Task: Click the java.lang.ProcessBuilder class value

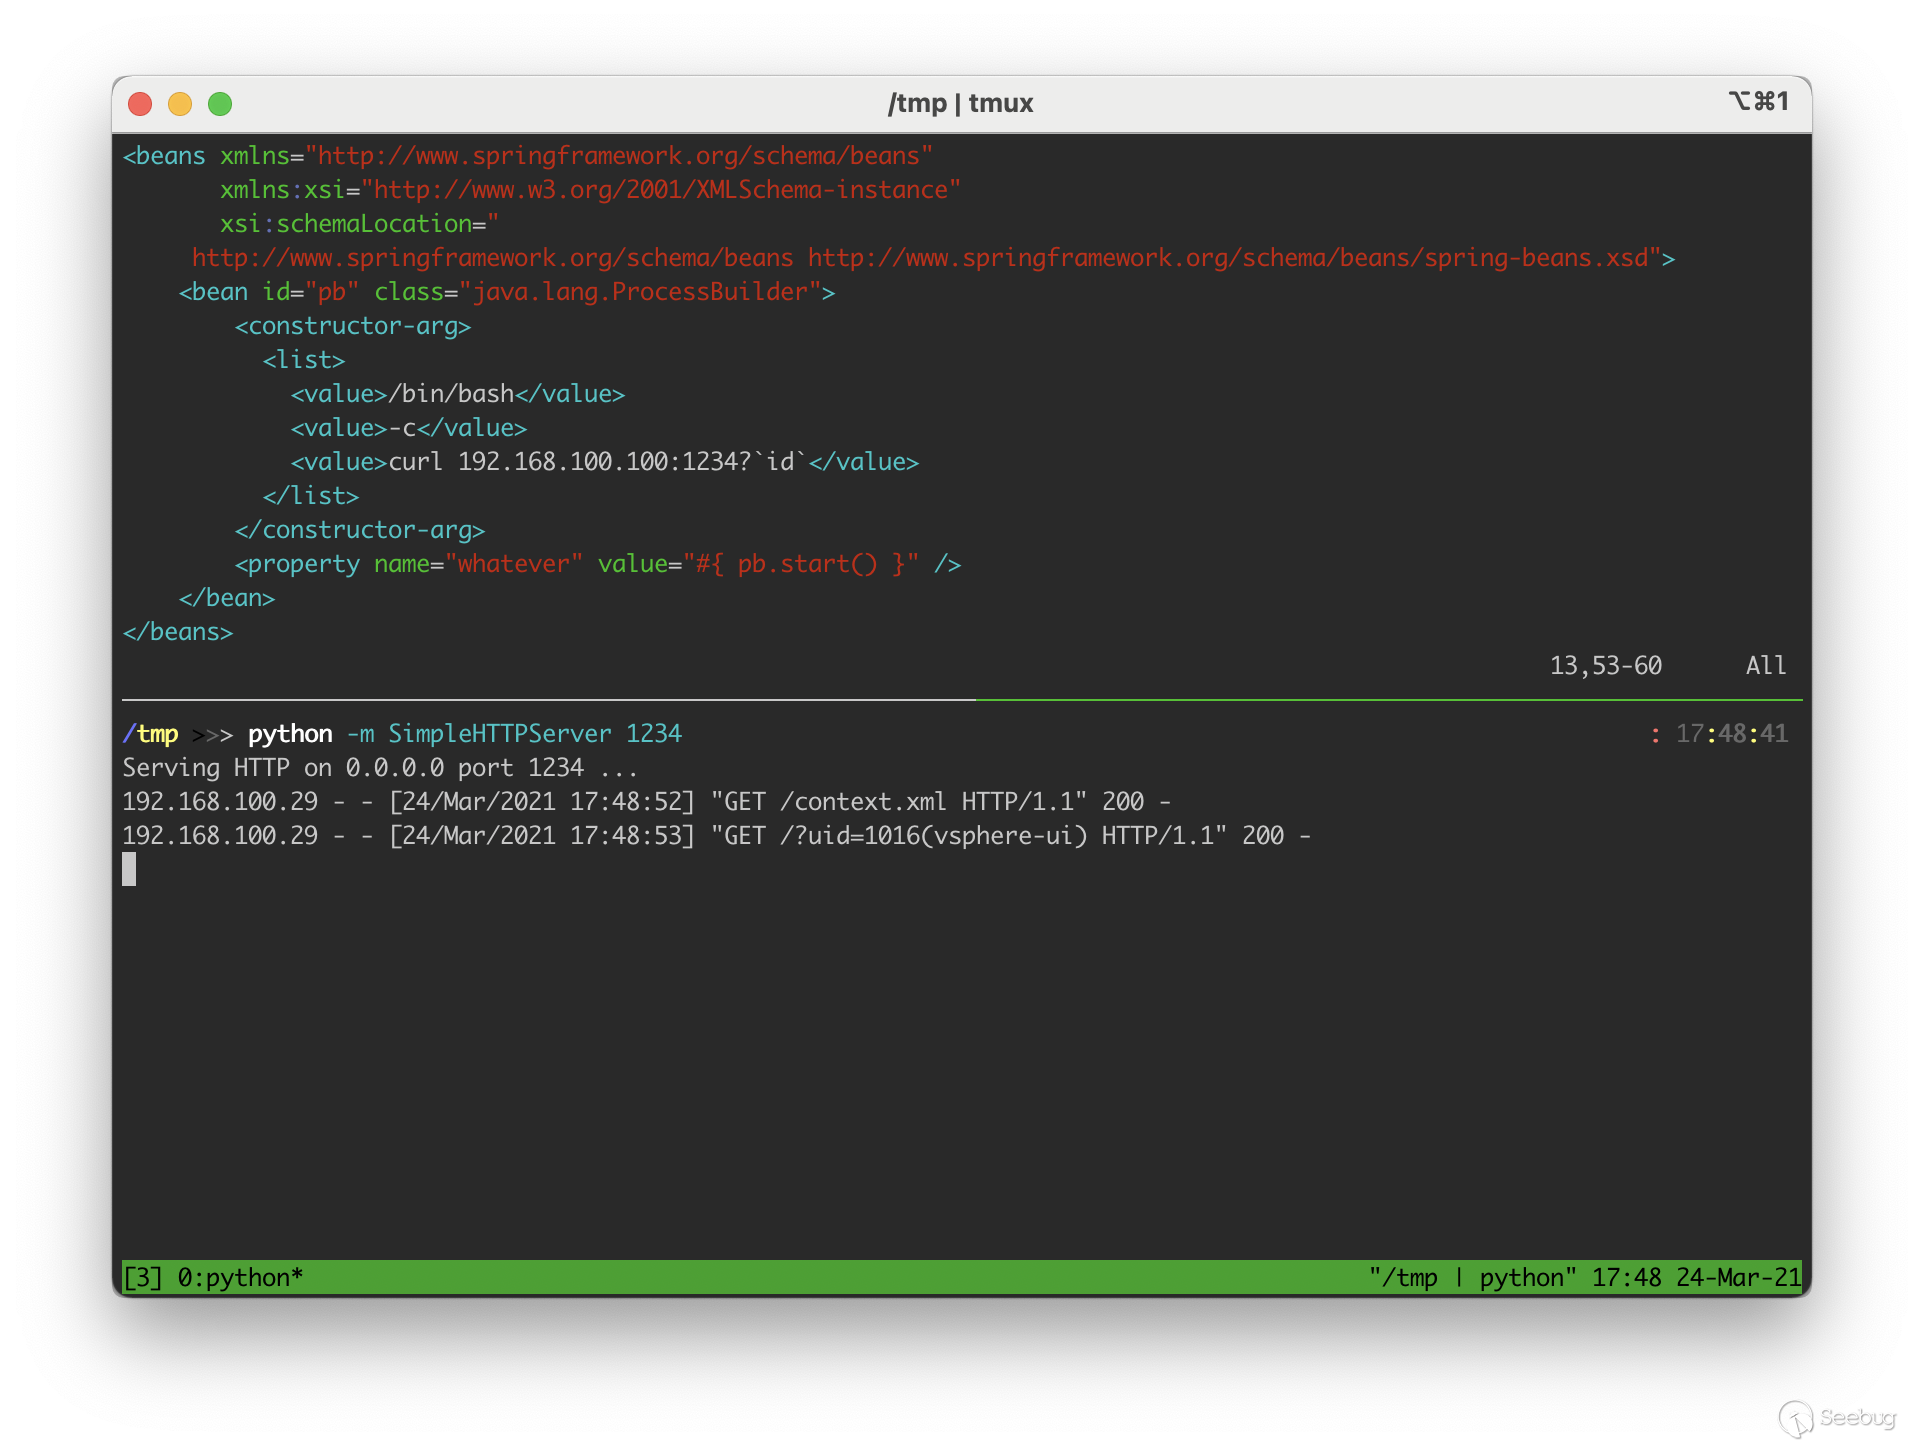Action: 640,292
